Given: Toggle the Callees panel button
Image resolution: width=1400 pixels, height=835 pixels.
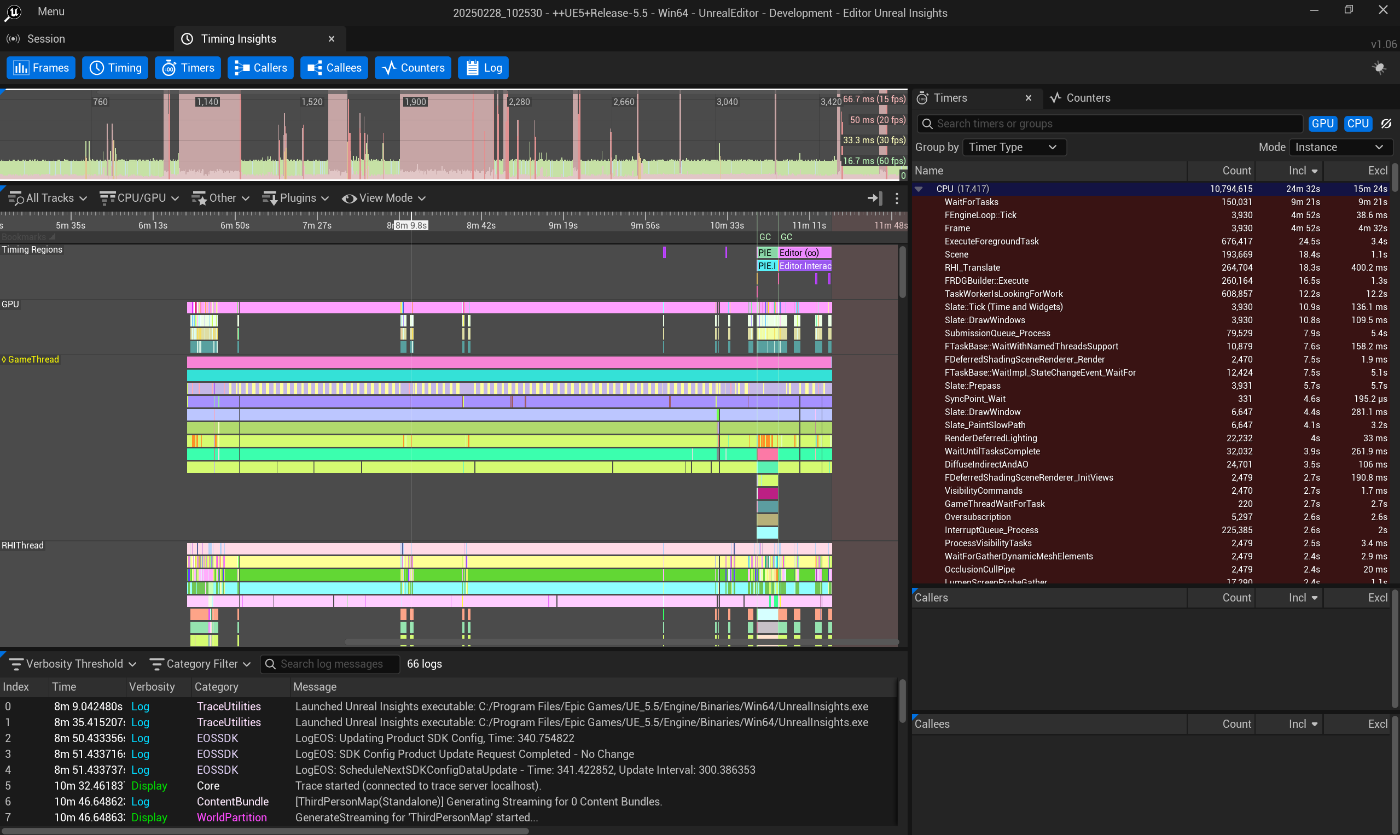Looking at the screenshot, I should [x=334, y=68].
